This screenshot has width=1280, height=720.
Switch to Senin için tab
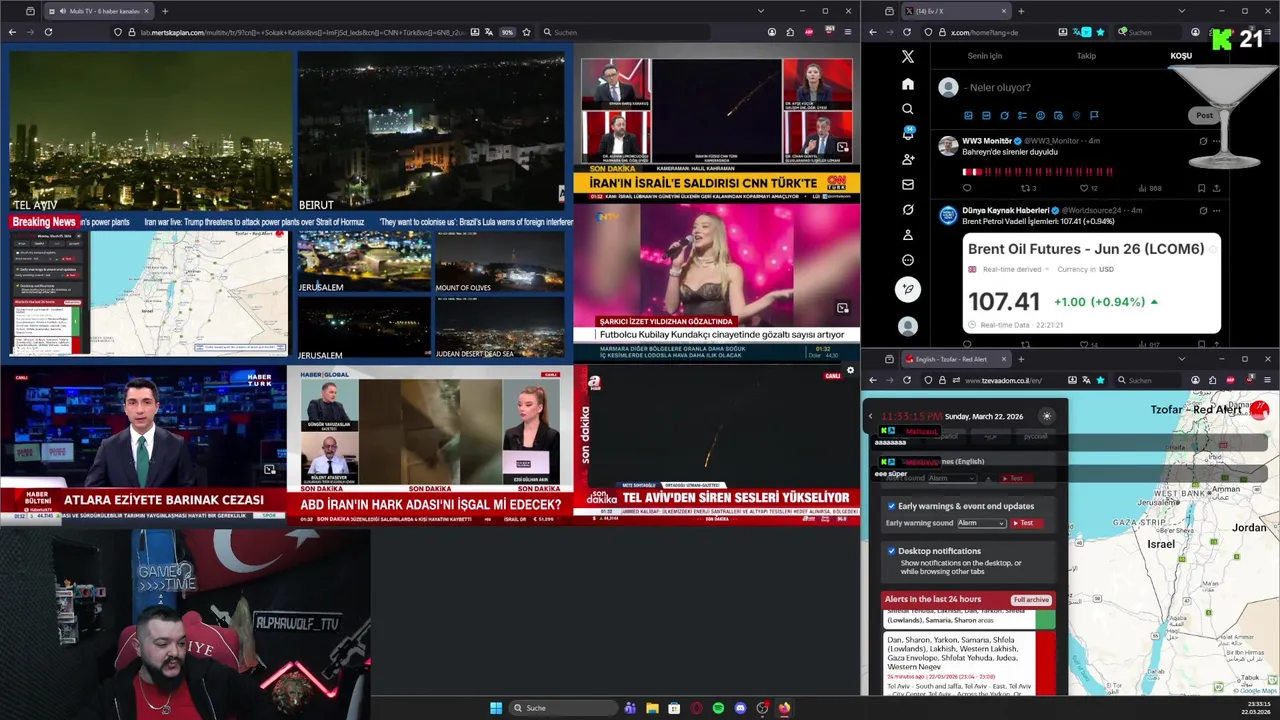tap(985, 56)
